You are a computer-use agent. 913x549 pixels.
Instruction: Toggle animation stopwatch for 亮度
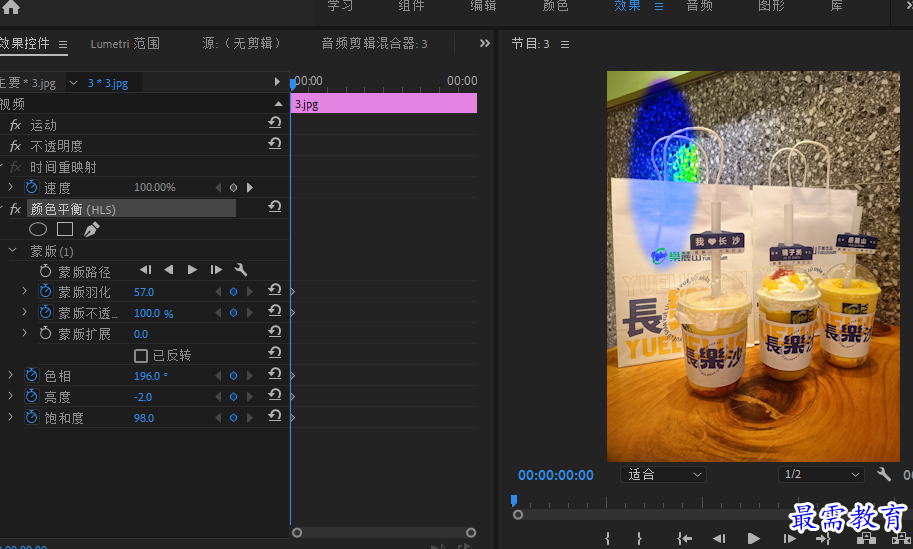click(x=31, y=396)
